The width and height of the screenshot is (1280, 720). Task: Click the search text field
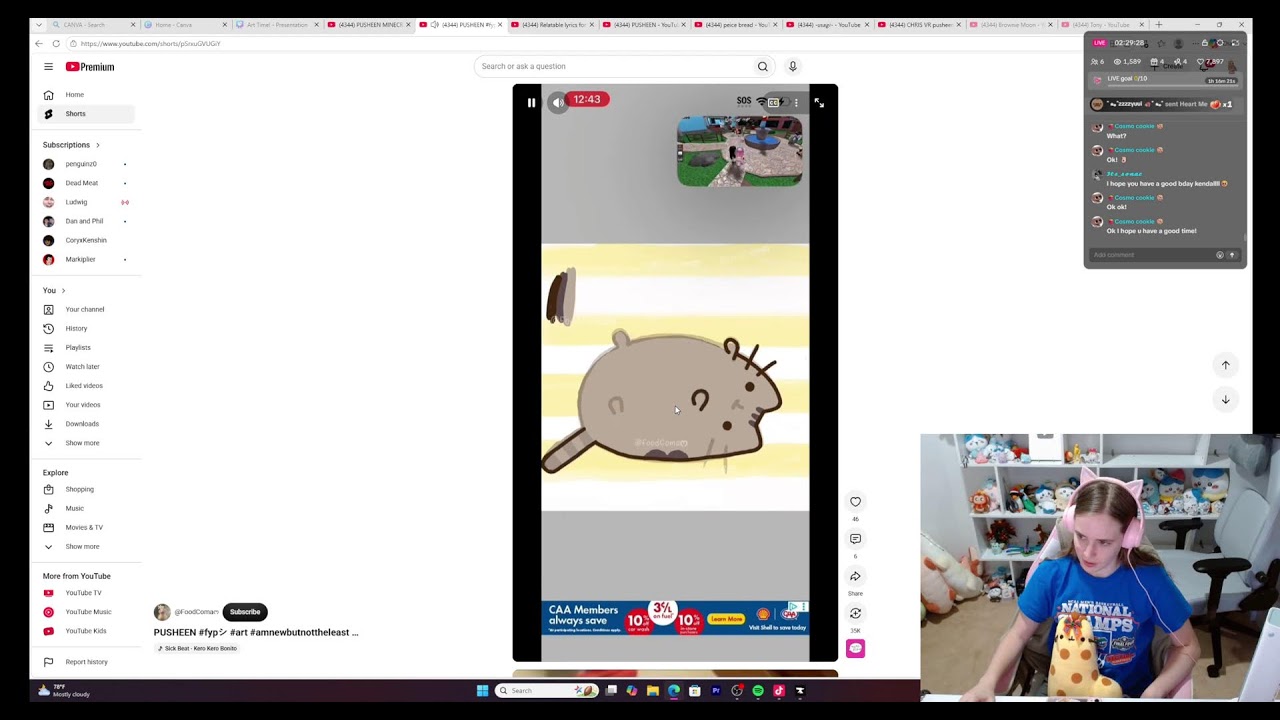point(613,66)
